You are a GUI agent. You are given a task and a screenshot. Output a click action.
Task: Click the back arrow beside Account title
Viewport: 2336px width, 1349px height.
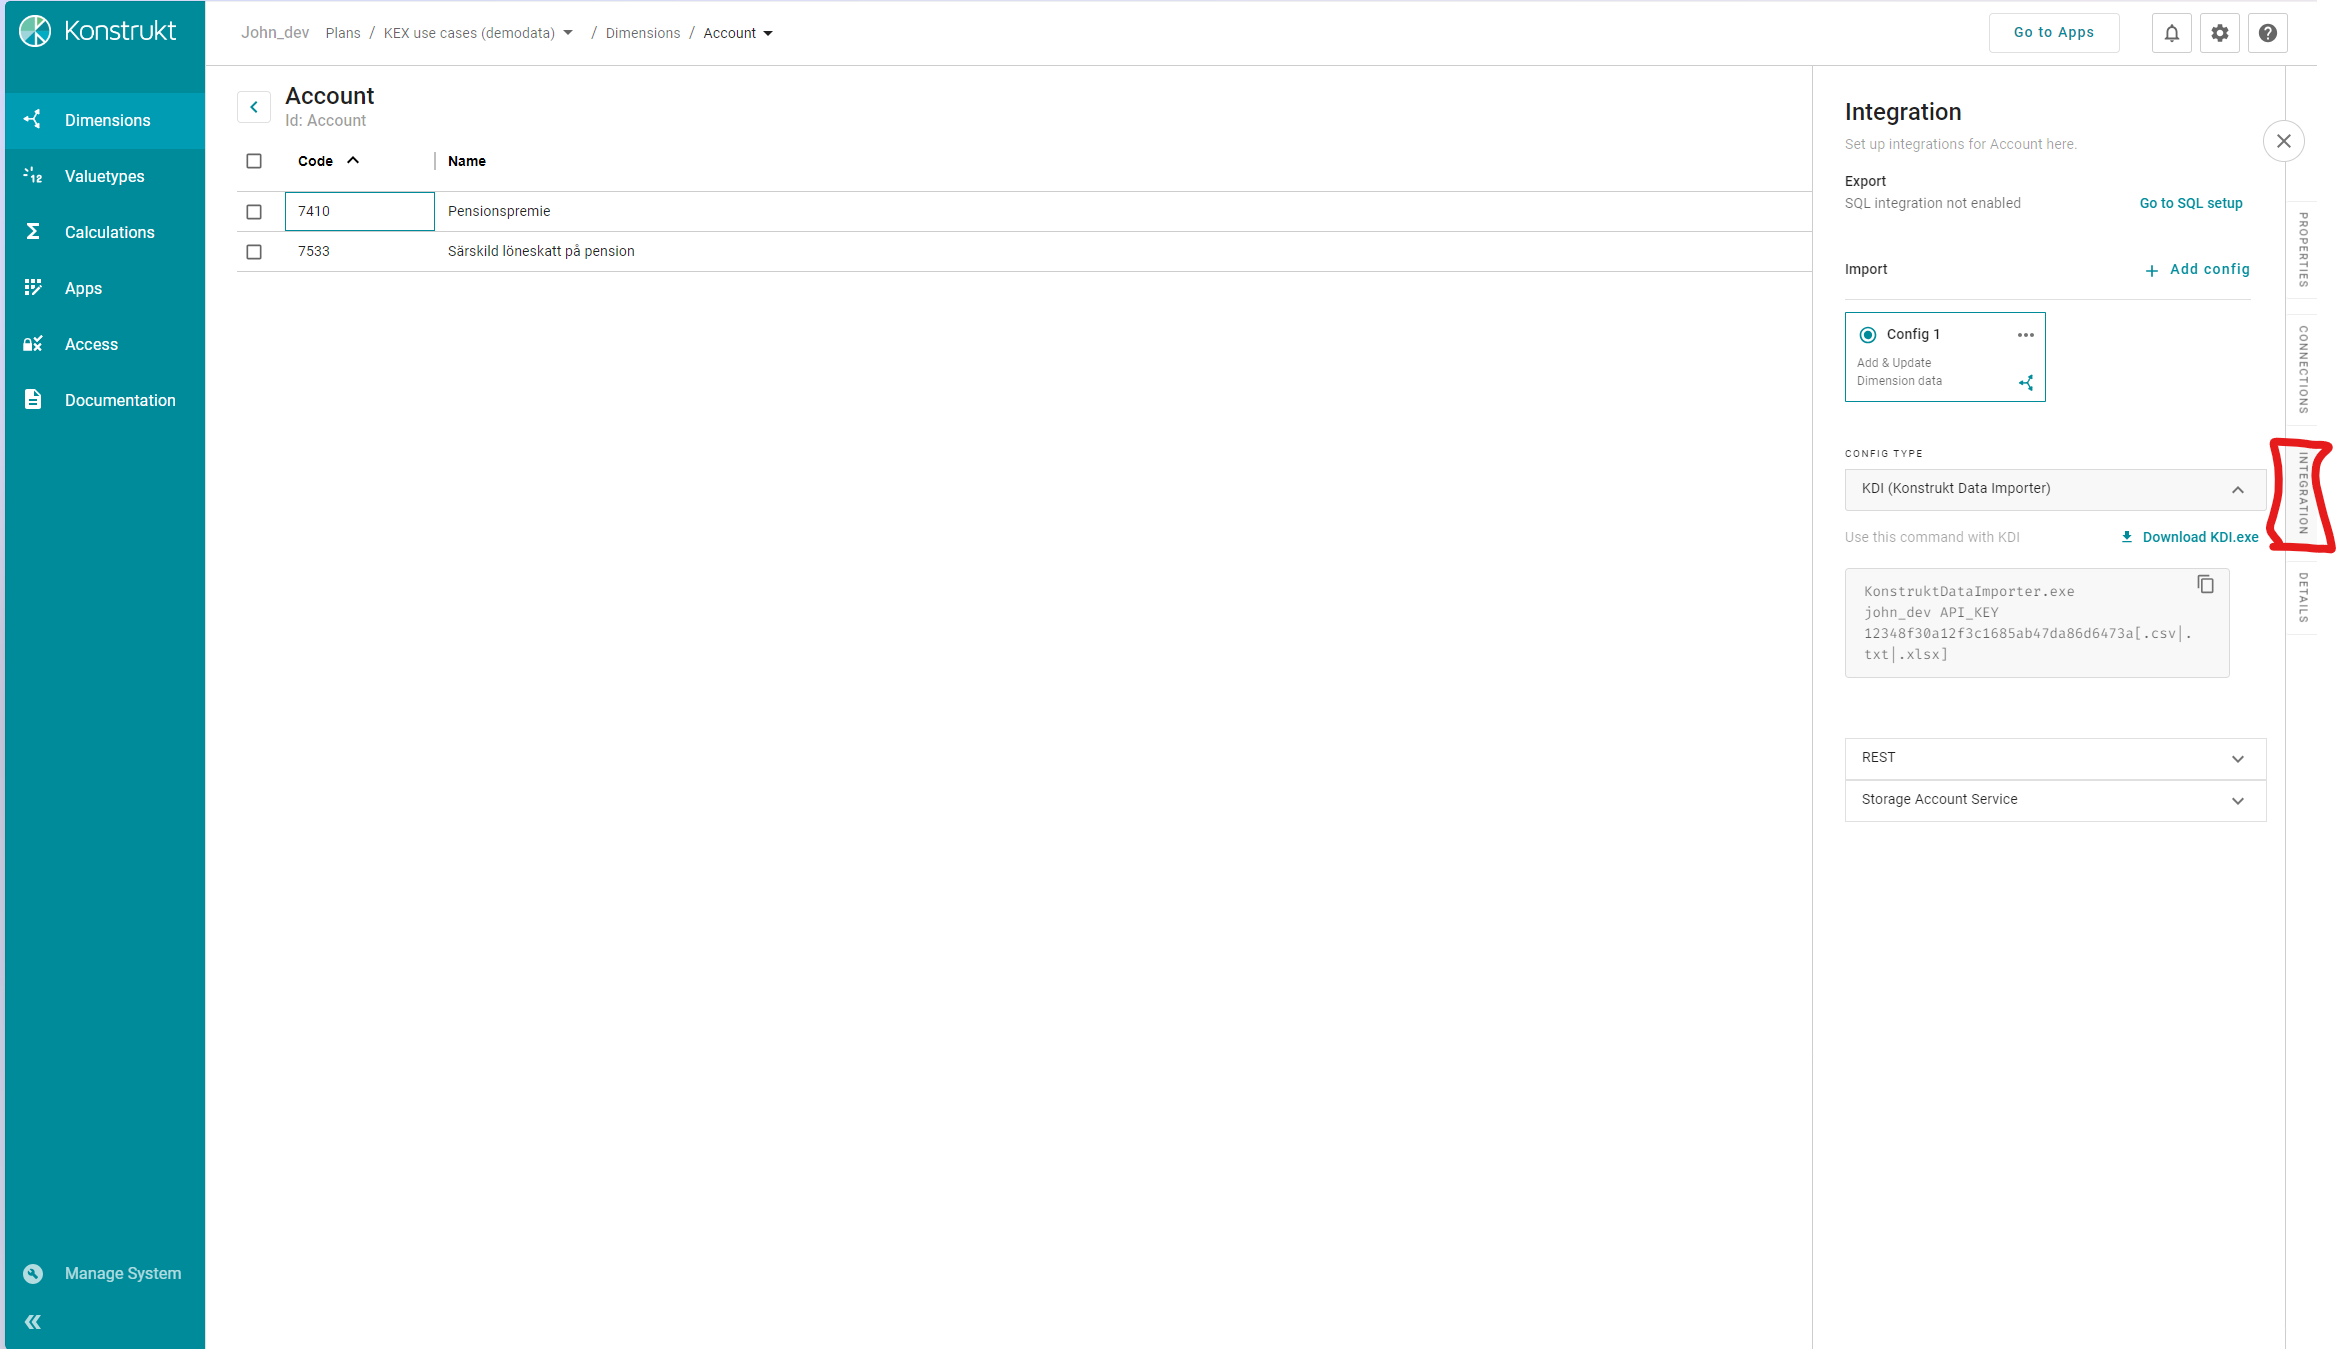[x=254, y=107]
